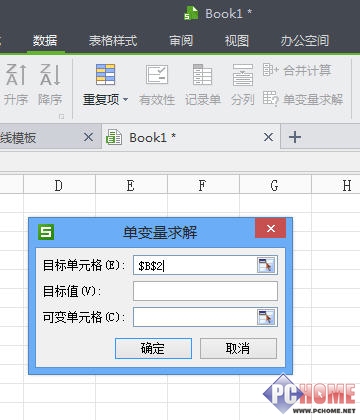Switch to the 数据 ribbon tab
This screenshot has height=420, width=360.
(x=45, y=41)
